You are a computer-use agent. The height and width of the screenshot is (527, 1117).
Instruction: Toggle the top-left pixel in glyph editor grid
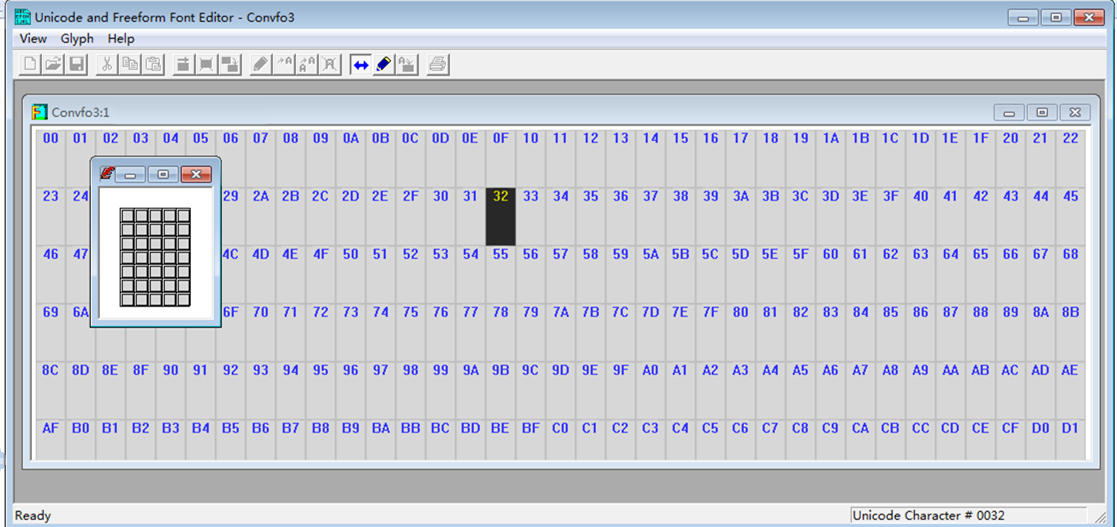click(127, 215)
